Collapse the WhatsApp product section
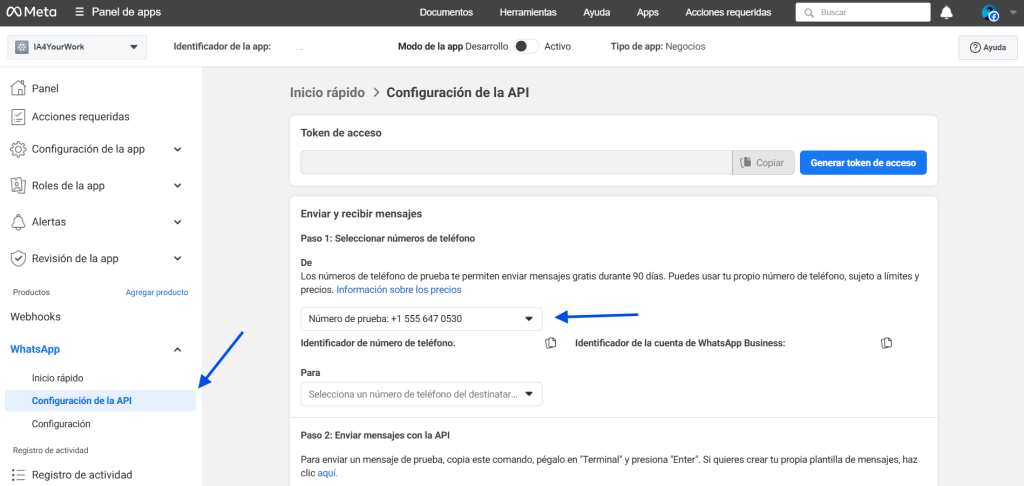 coord(178,350)
